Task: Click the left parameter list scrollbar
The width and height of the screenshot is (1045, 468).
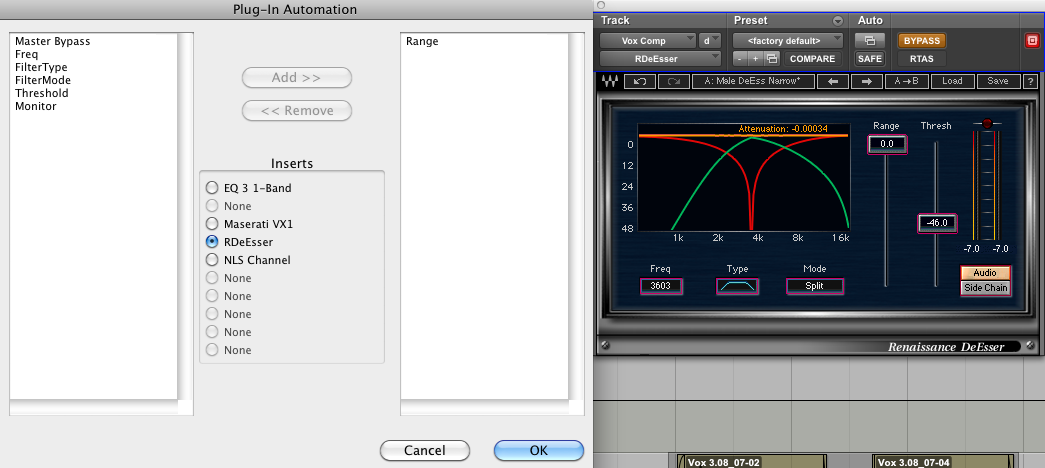Action: pyautogui.click(x=185, y=216)
